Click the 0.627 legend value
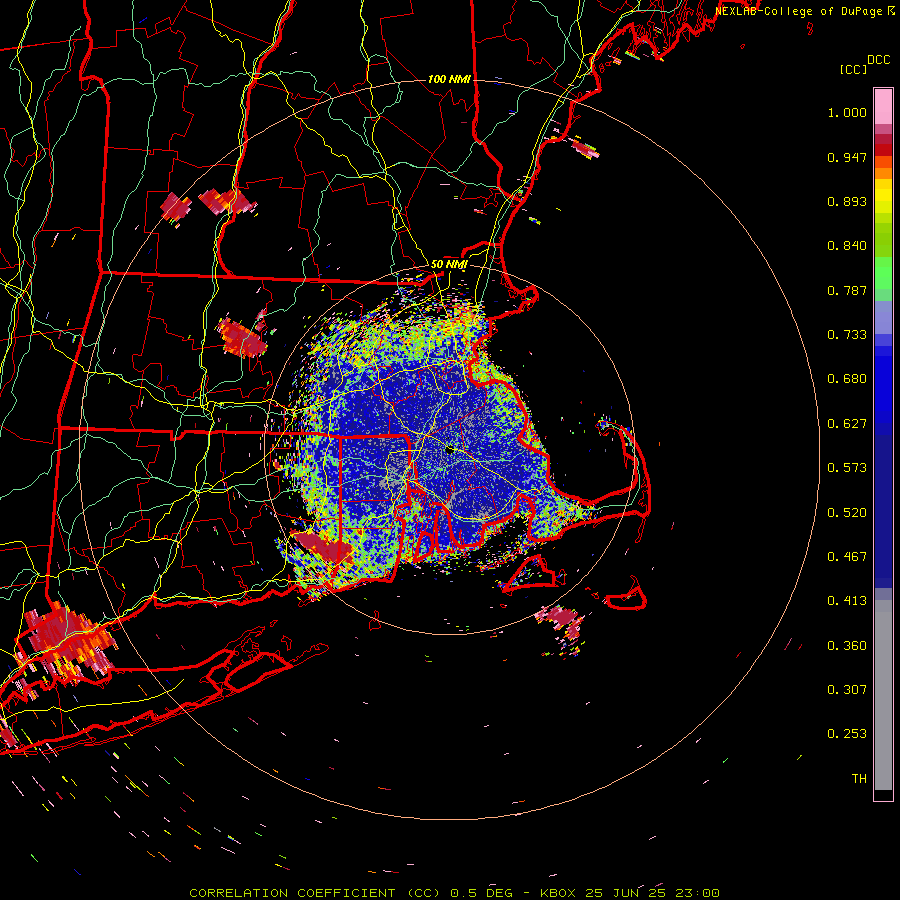Screen dimensions: 900x900 [847, 424]
